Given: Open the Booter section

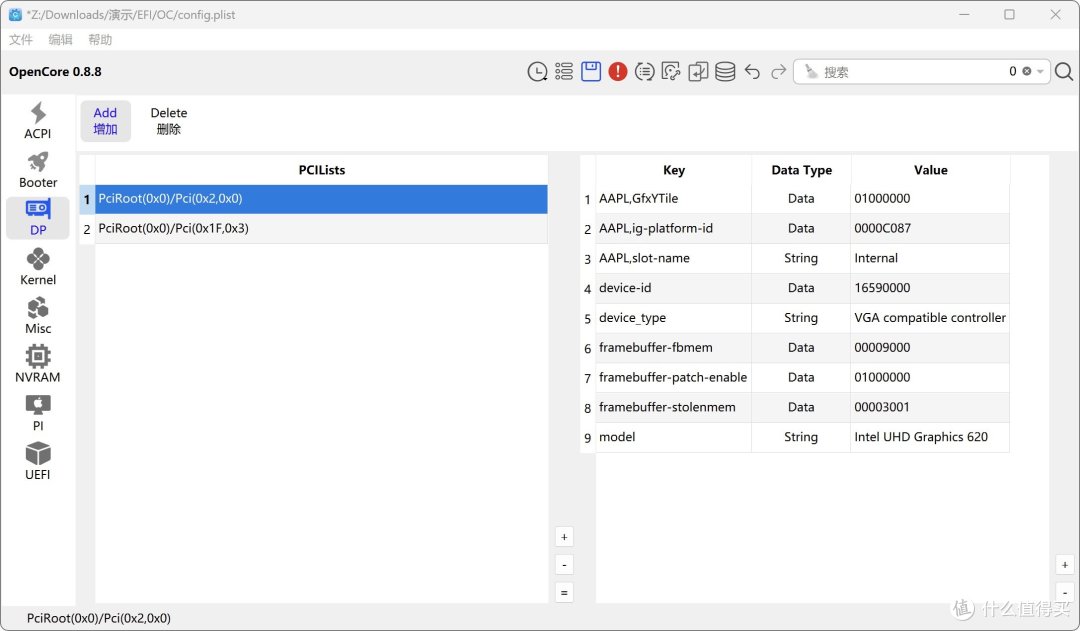Looking at the screenshot, I should (38, 169).
